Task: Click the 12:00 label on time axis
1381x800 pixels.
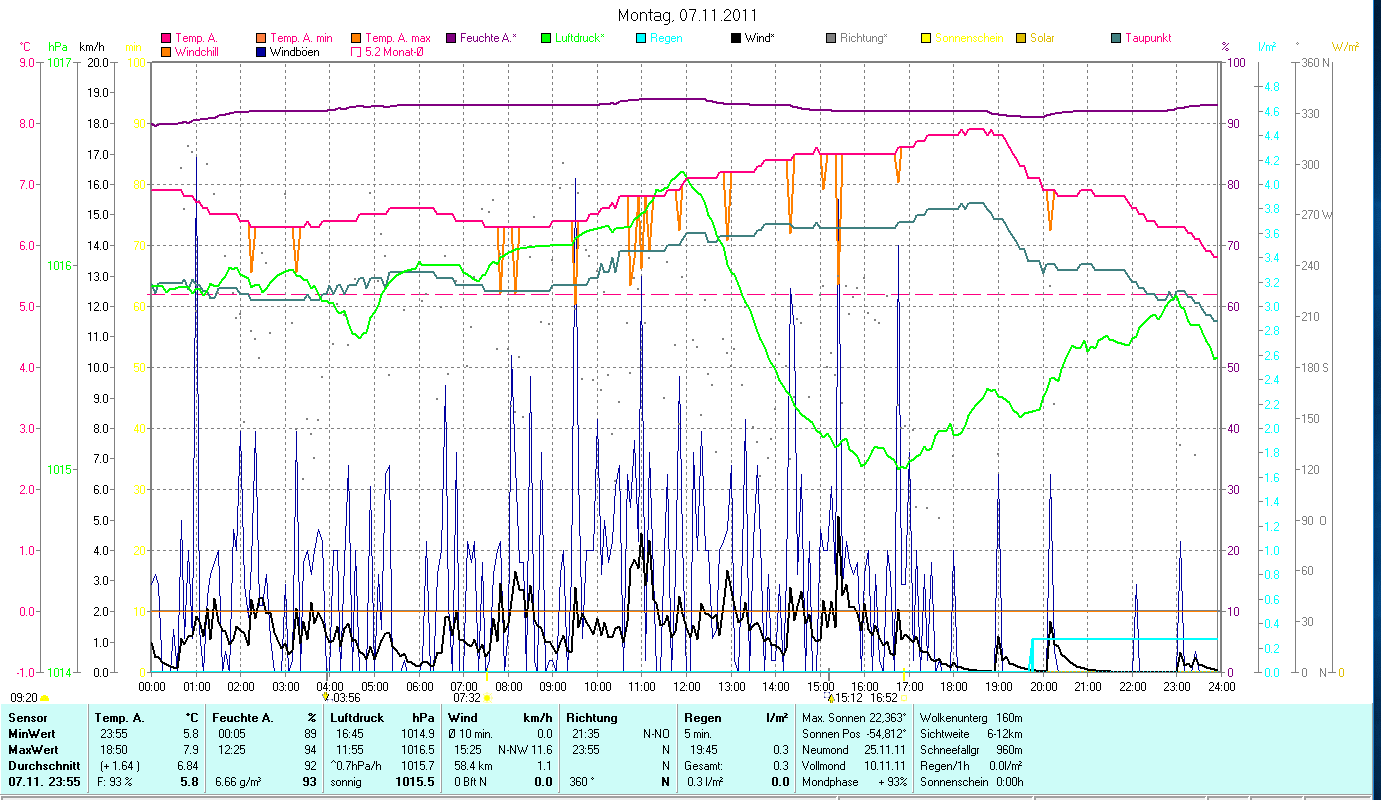Action: (x=687, y=687)
